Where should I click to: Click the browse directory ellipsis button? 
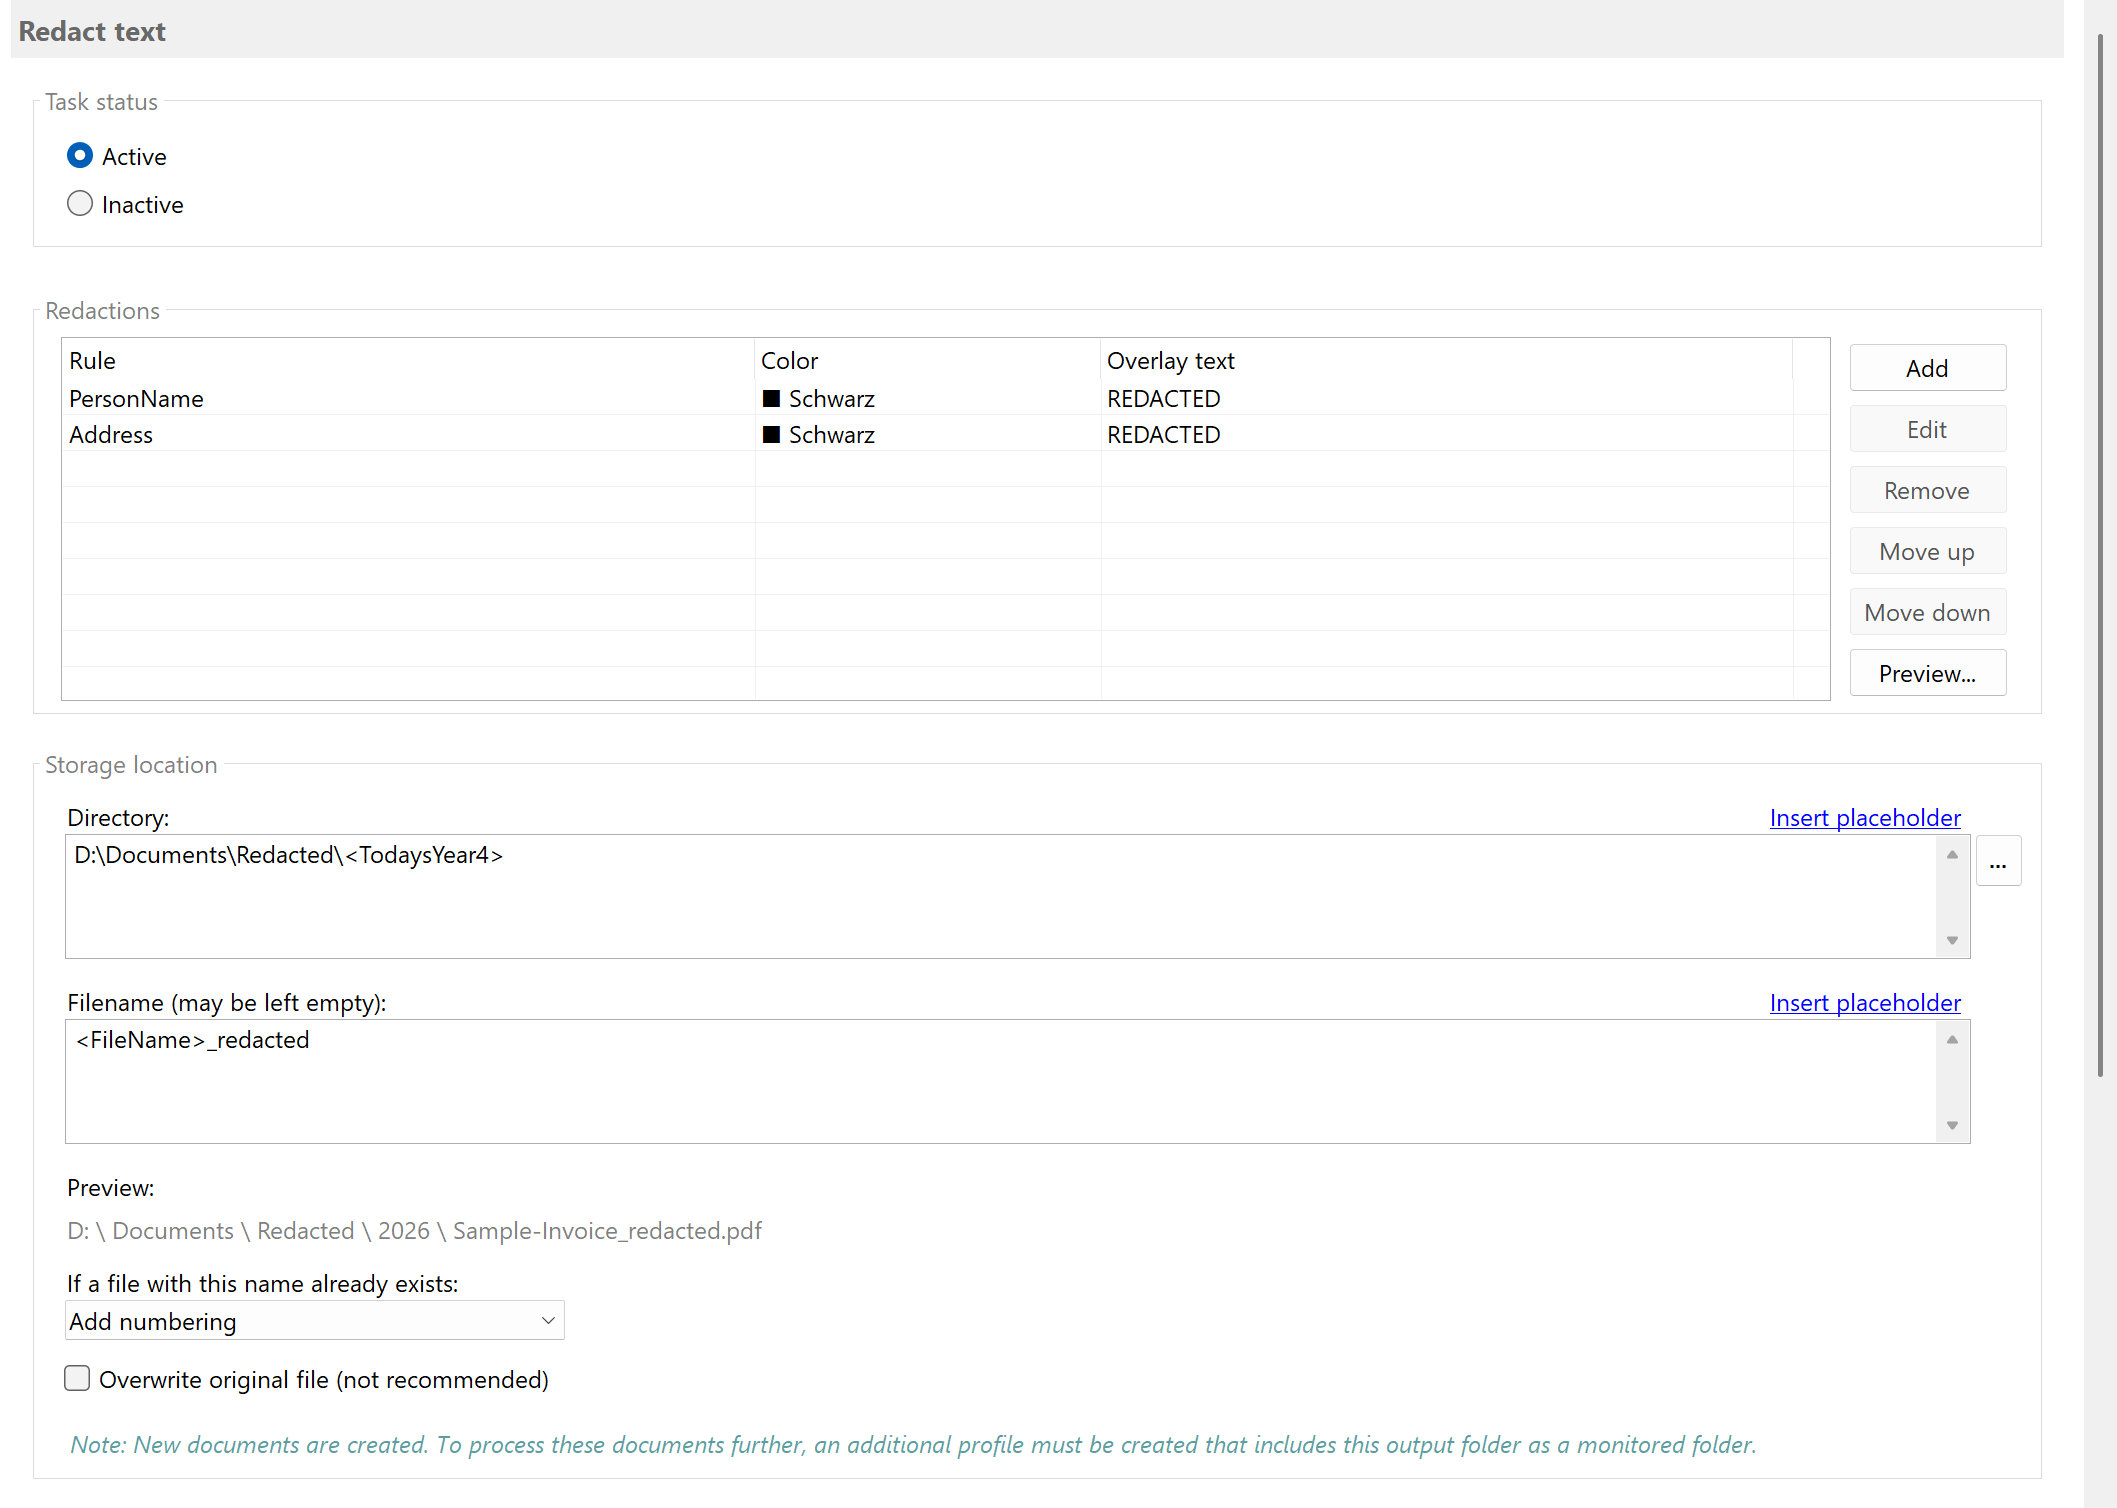tap(1997, 861)
